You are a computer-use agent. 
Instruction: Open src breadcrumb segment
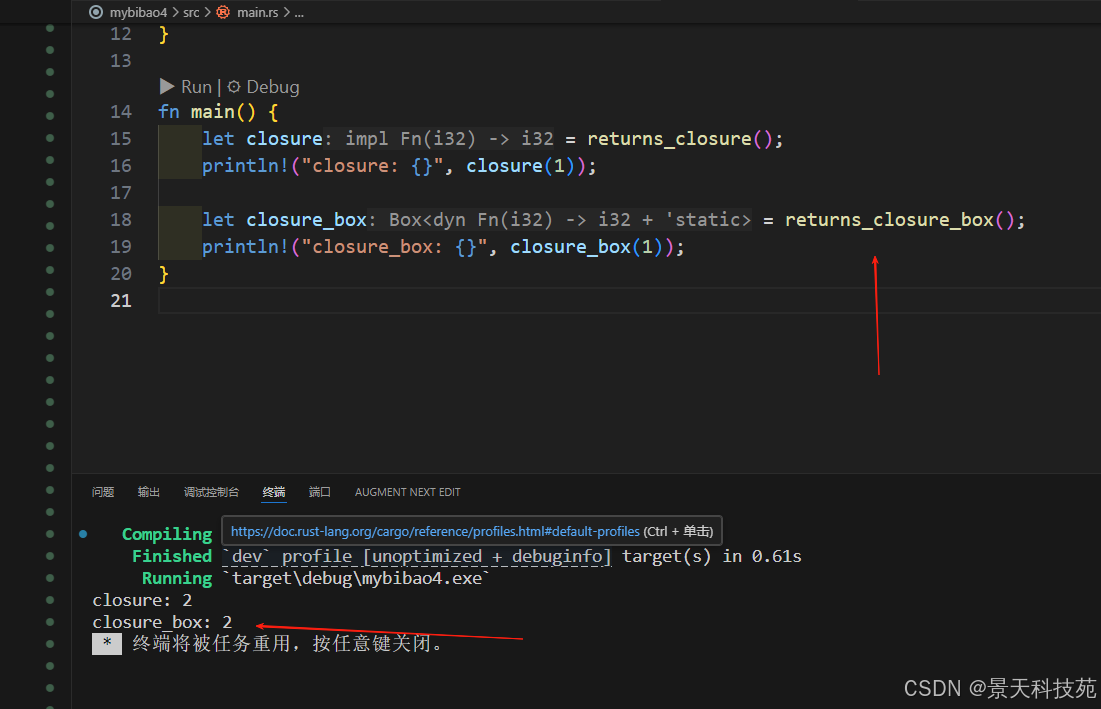[x=191, y=12]
